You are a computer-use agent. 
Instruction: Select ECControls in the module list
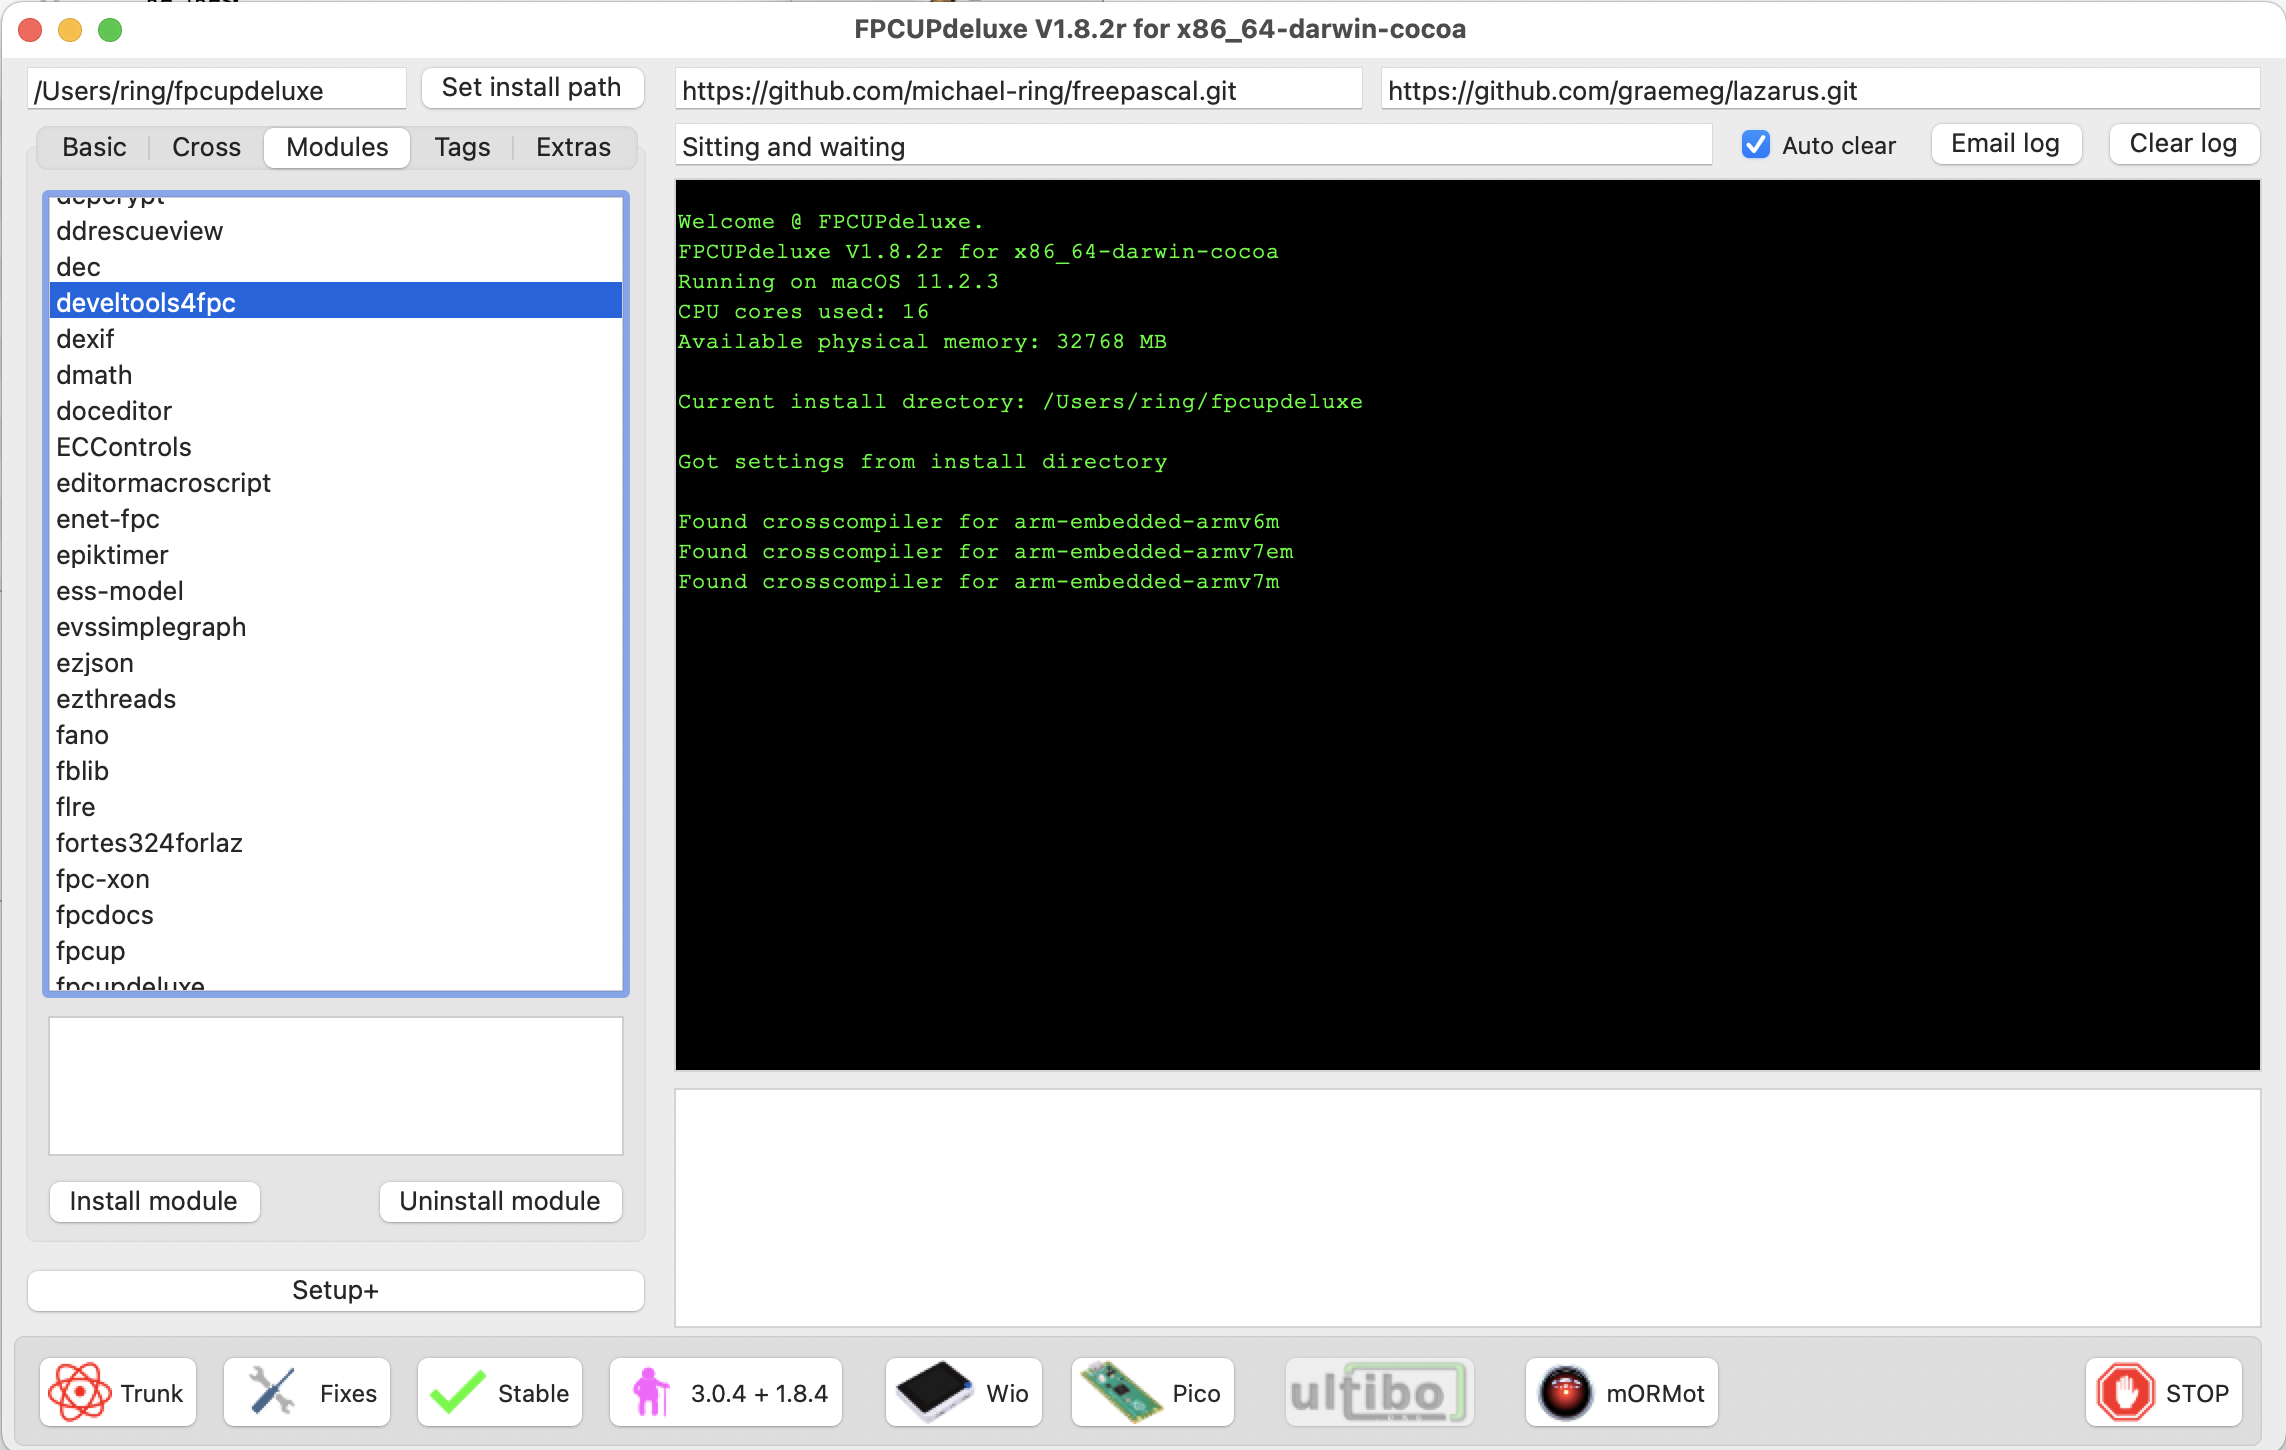(x=336, y=447)
